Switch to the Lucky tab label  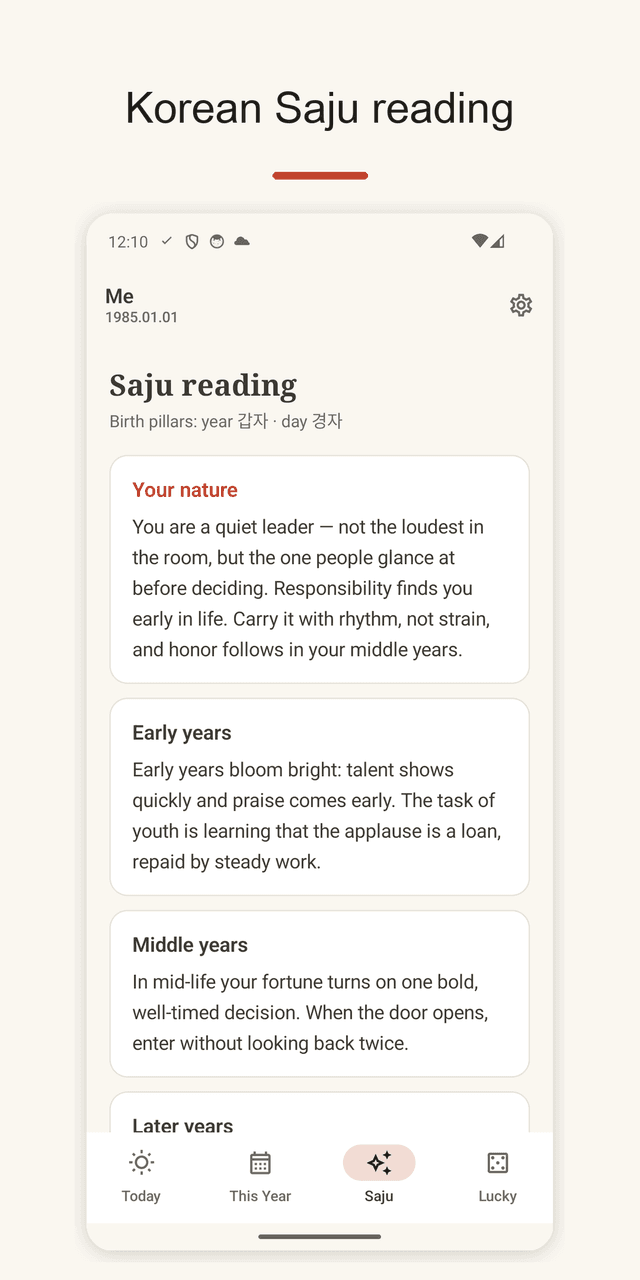(x=497, y=1196)
